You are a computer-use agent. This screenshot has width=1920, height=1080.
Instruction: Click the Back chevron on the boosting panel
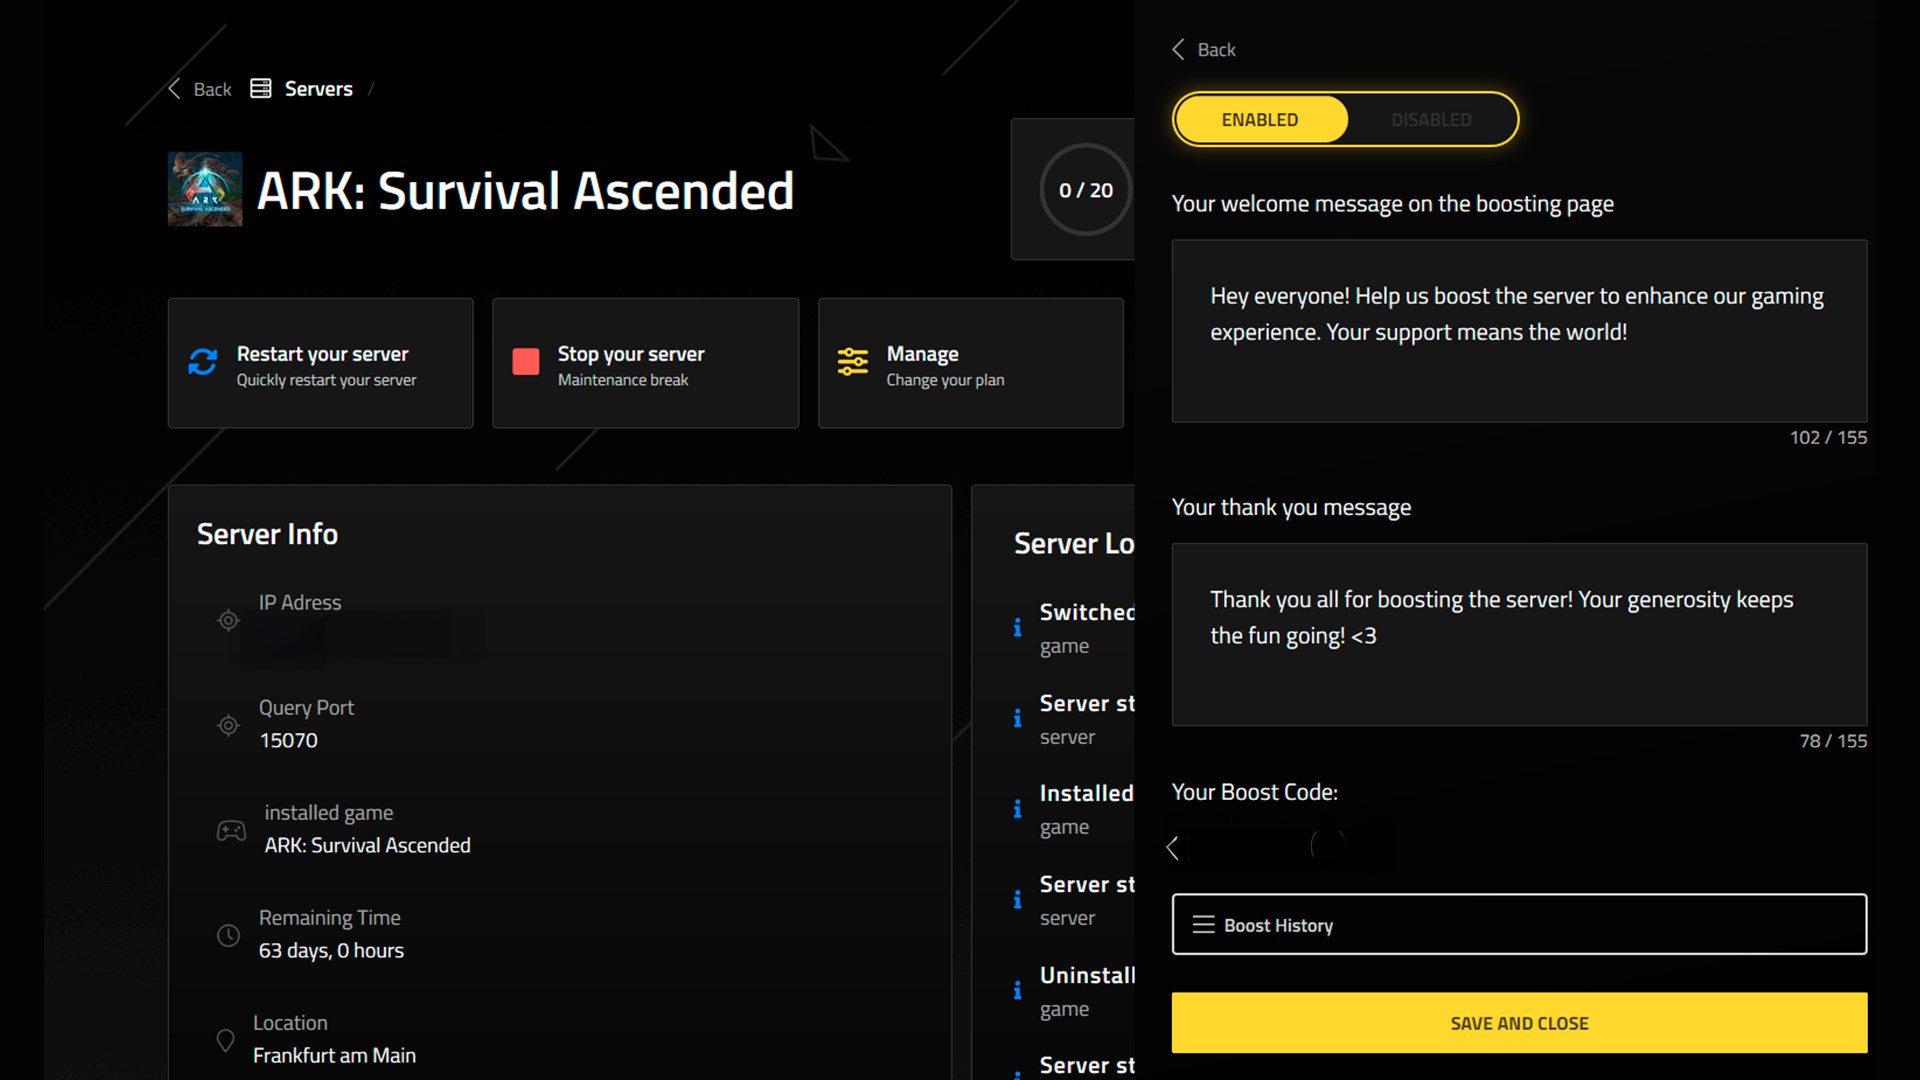pyautogui.click(x=1179, y=48)
